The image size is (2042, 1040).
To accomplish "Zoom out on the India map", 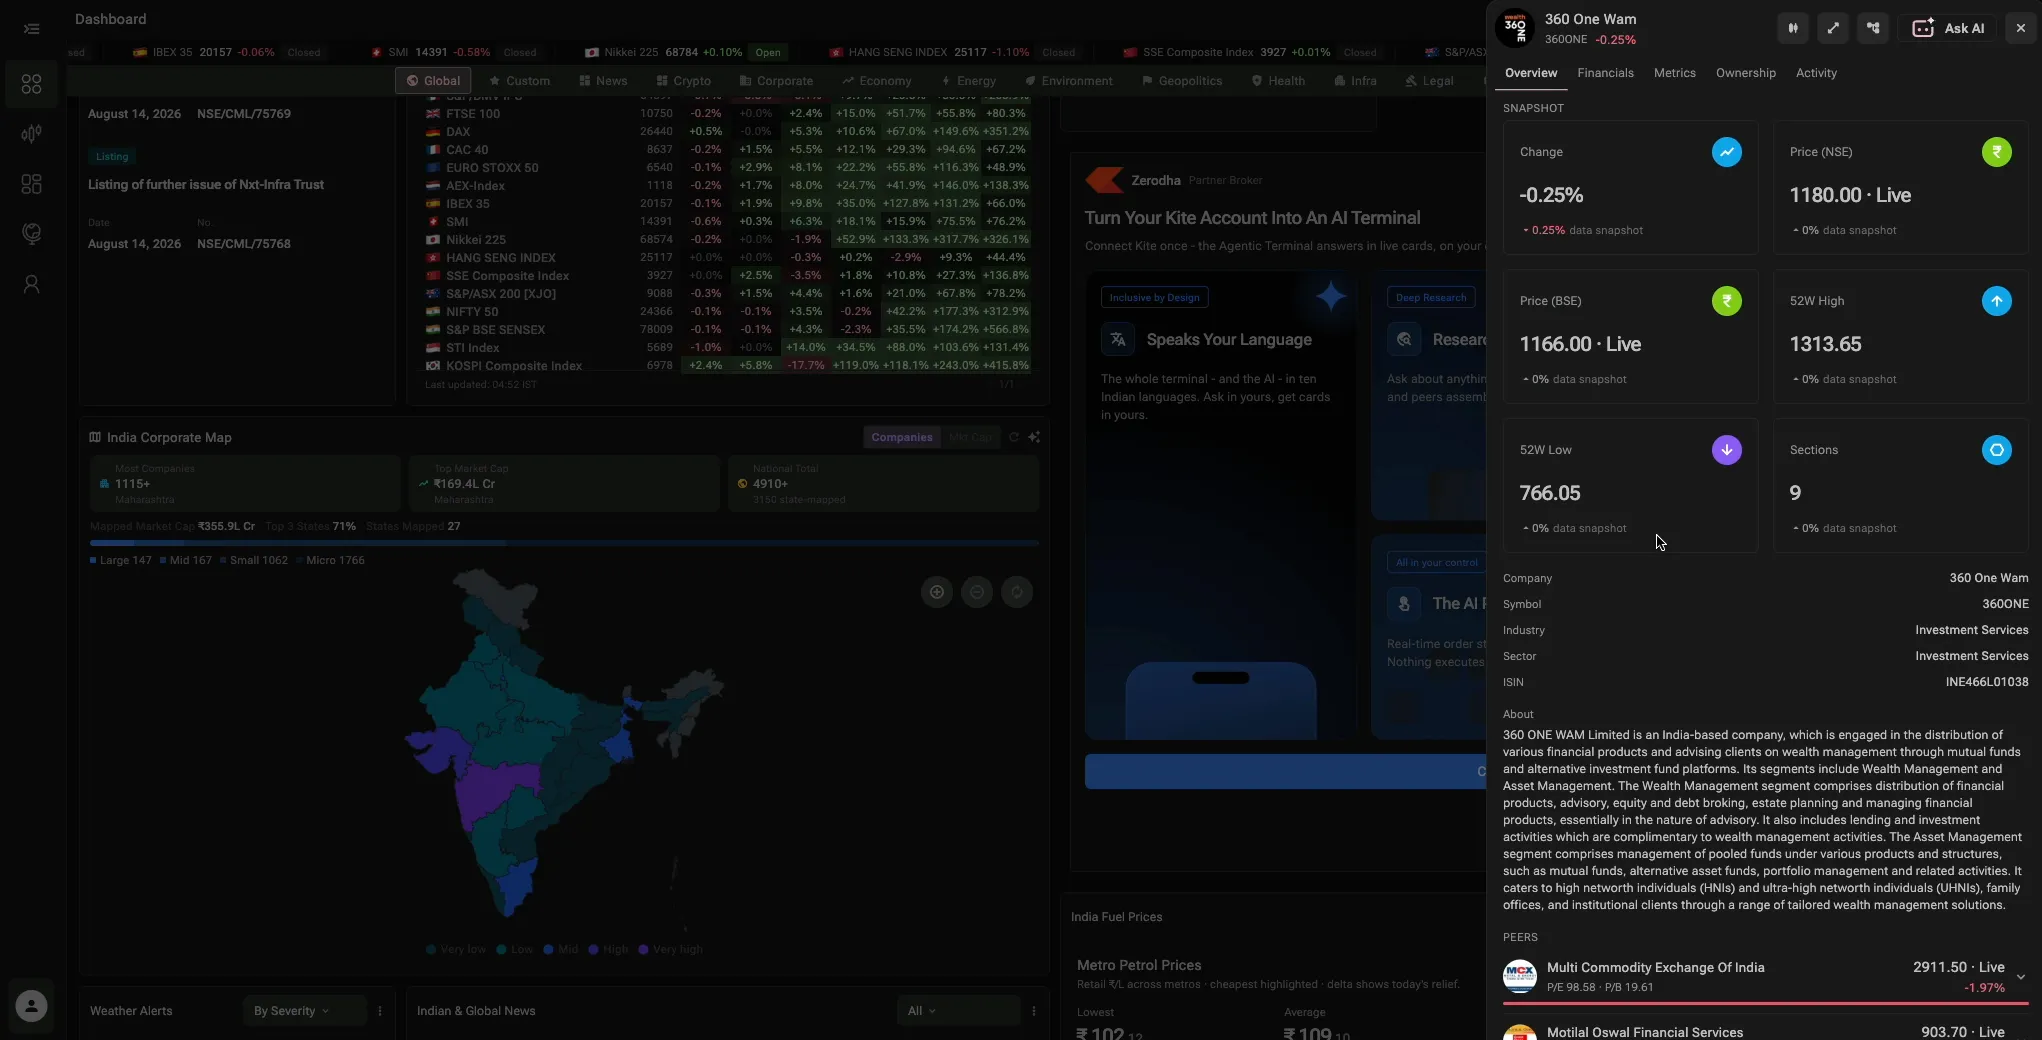I will [977, 592].
